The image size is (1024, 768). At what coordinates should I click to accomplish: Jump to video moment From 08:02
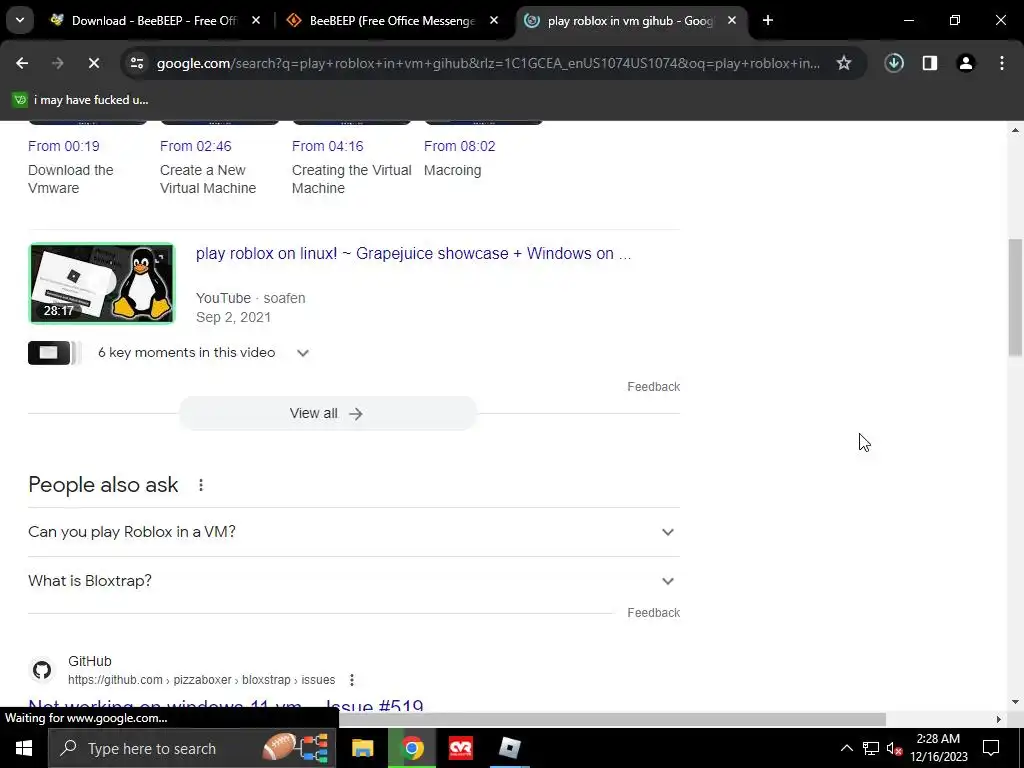(460, 146)
